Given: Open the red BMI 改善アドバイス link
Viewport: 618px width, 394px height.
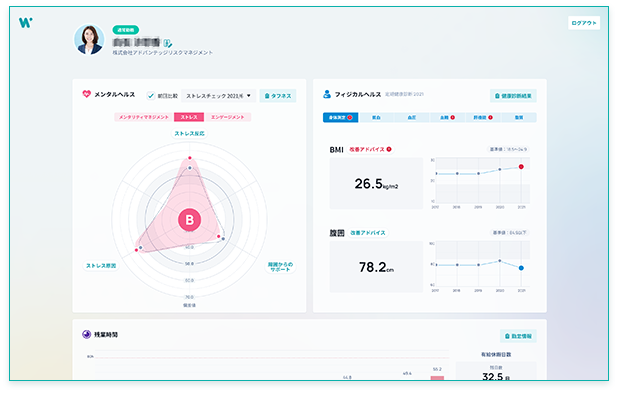Looking at the screenshot, I should click(x=370, y=149).
